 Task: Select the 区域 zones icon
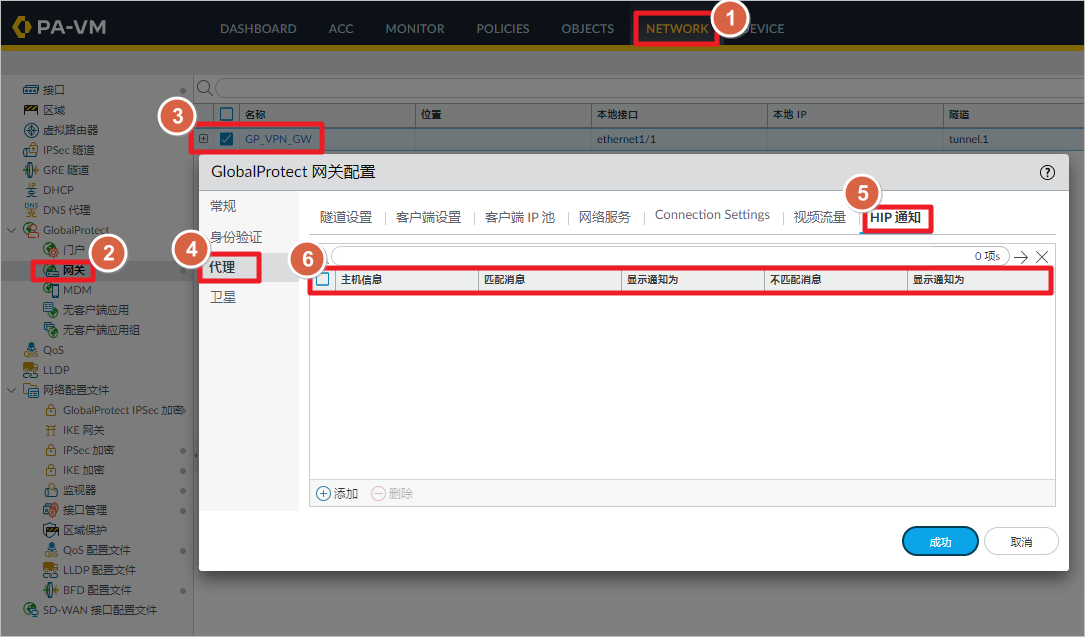click(30, 110)
